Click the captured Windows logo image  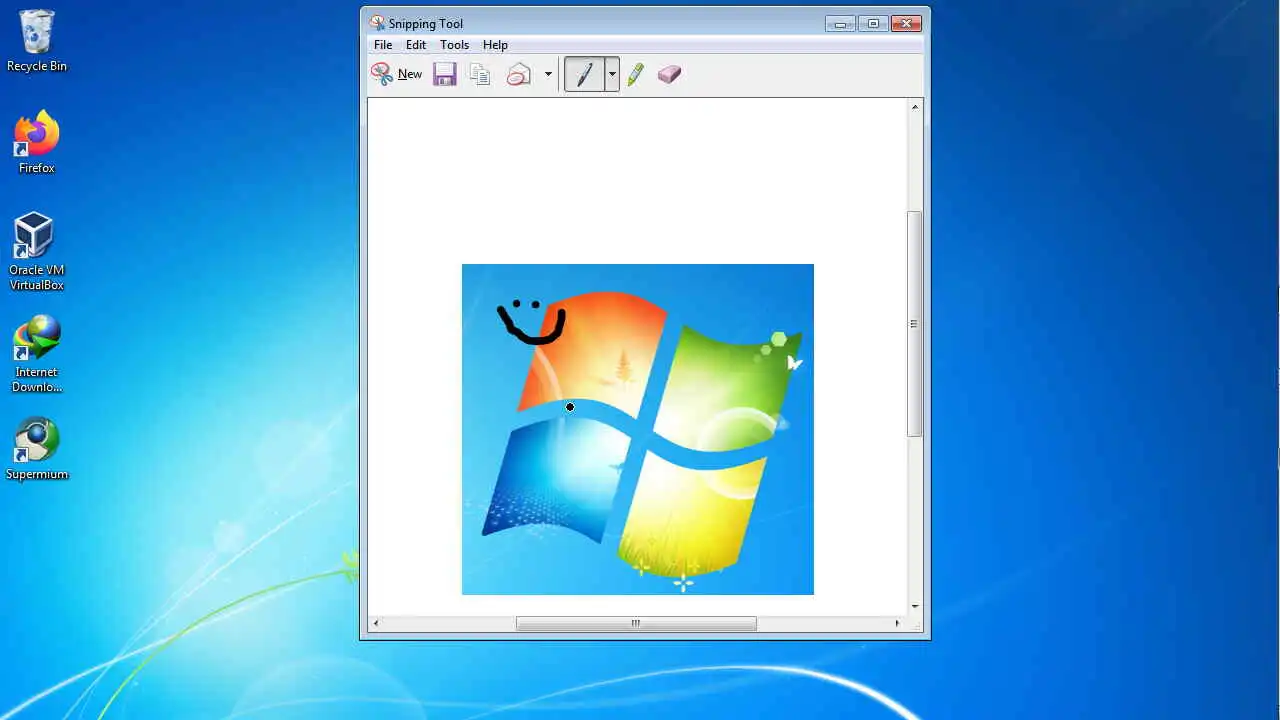[638, 429]
